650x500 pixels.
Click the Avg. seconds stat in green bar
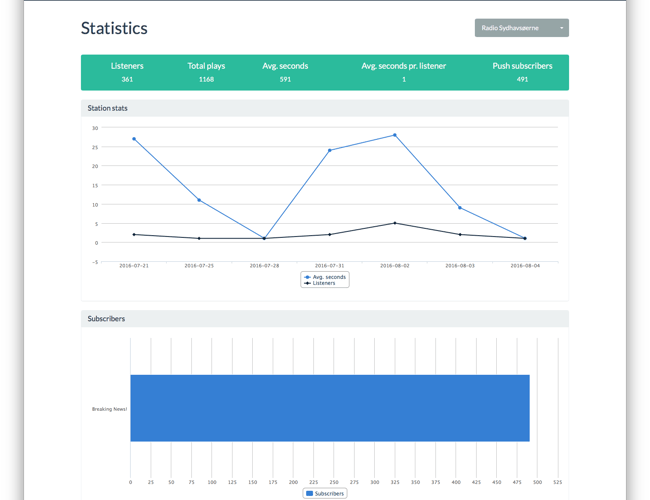(285, 72)
